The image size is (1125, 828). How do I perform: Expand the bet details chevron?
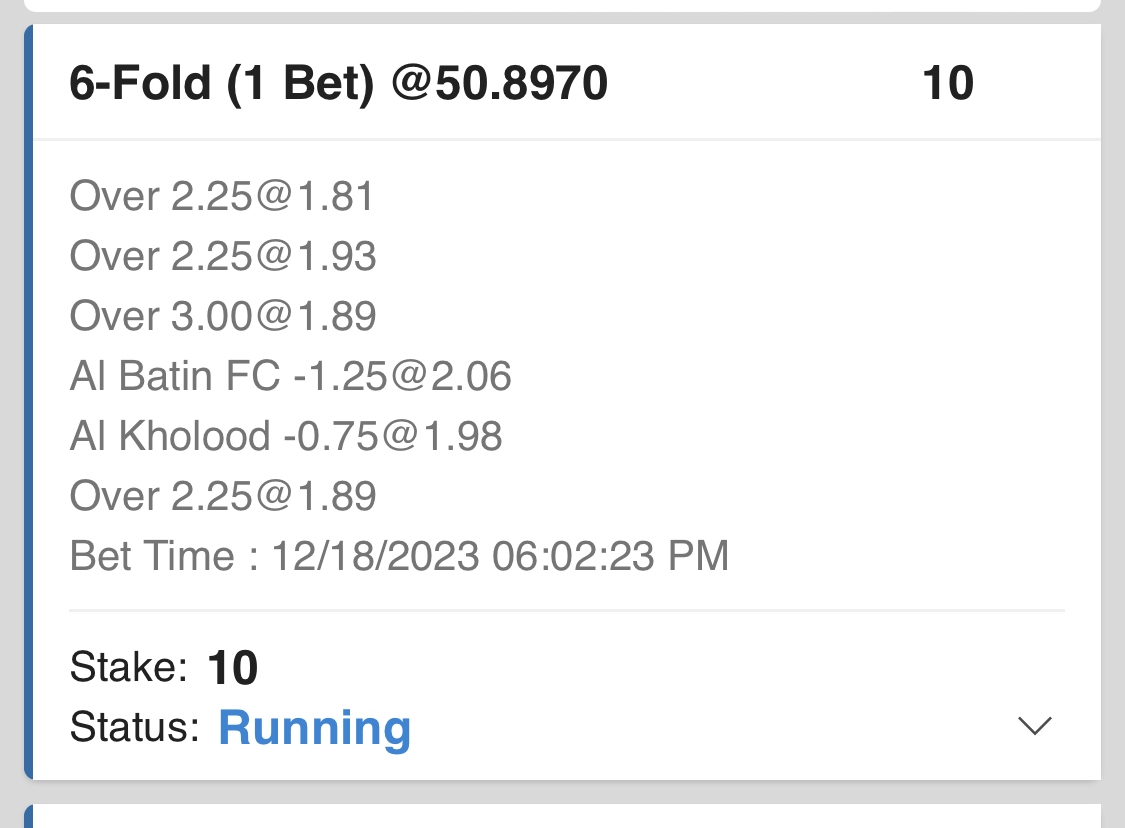pyautogui.click(x=1034, y=726)
